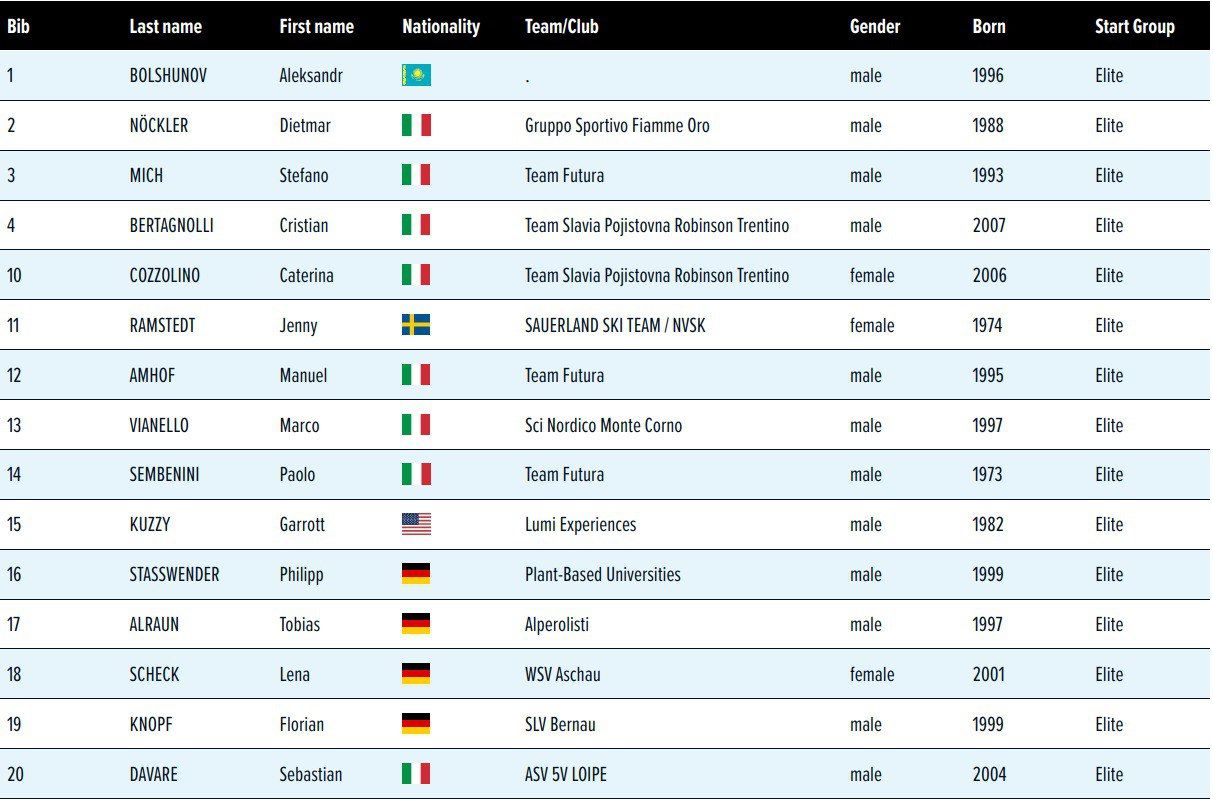Click the Gender column header

point(875,27)
